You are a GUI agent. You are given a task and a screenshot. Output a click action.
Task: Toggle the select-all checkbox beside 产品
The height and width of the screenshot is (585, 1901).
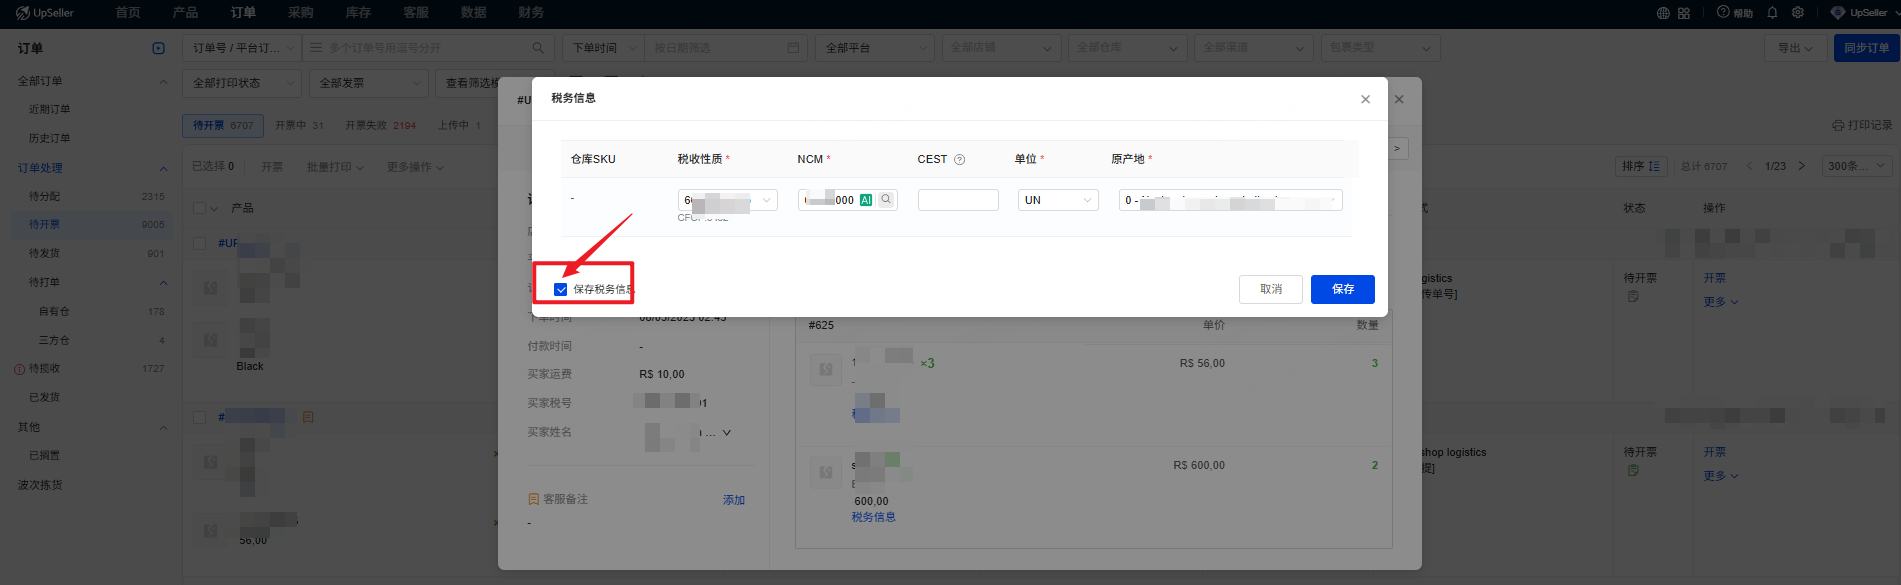pos(200,208)
